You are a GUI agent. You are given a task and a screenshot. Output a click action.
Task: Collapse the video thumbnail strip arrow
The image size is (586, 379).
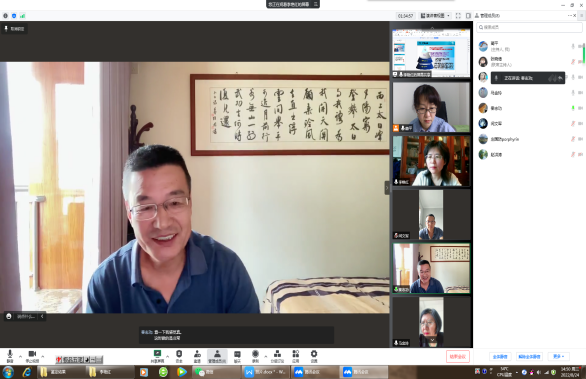pos(387,188)
